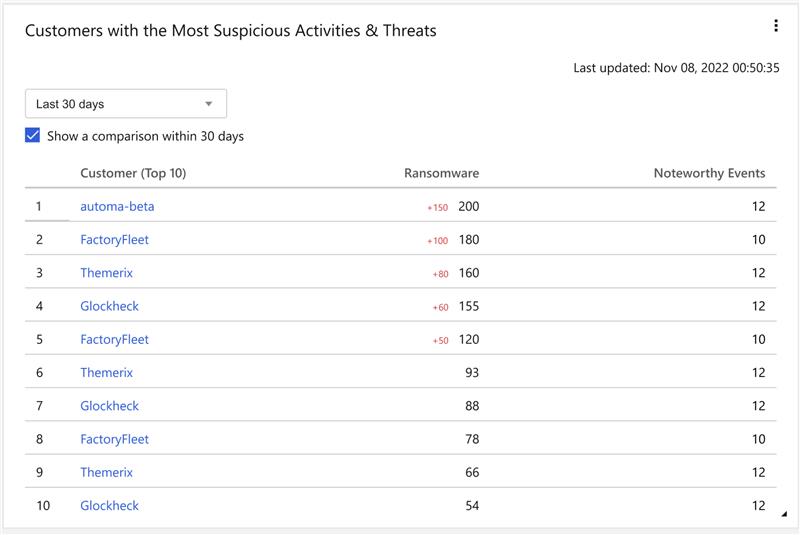Click the resize handle at widget corner

pos(783,514)
